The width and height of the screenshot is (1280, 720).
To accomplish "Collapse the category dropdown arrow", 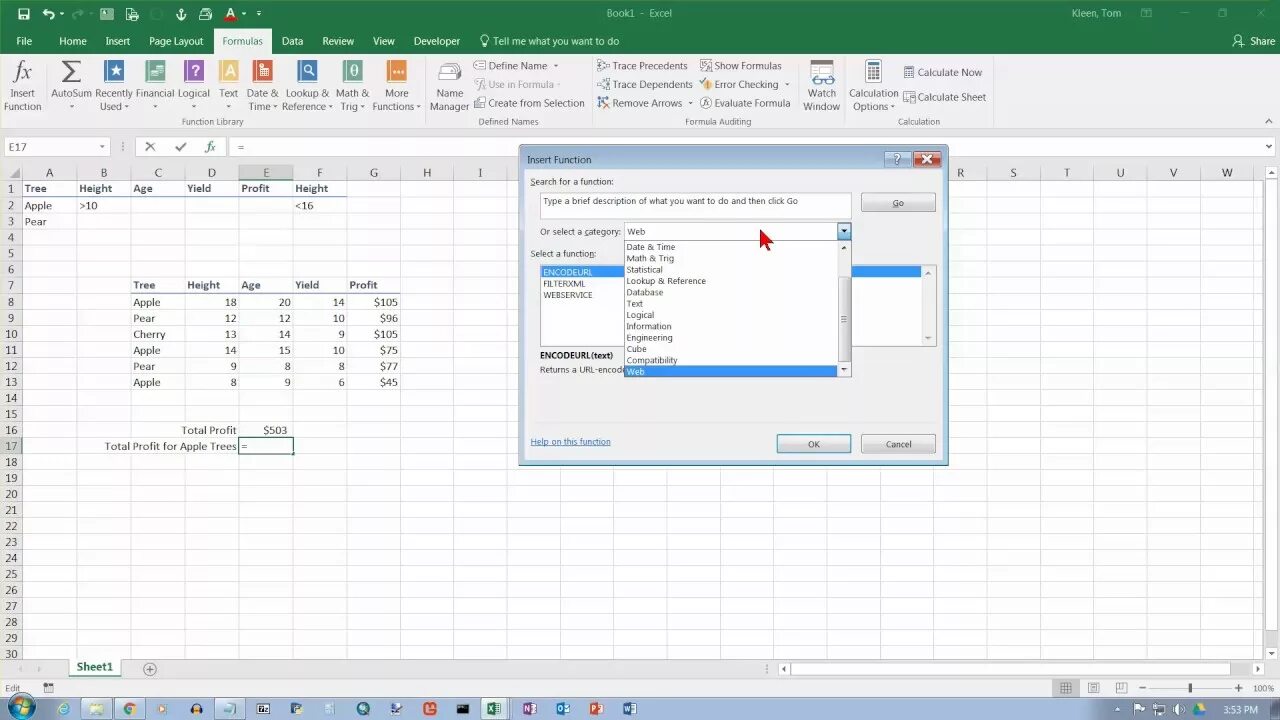I will [x=844, y=232].
